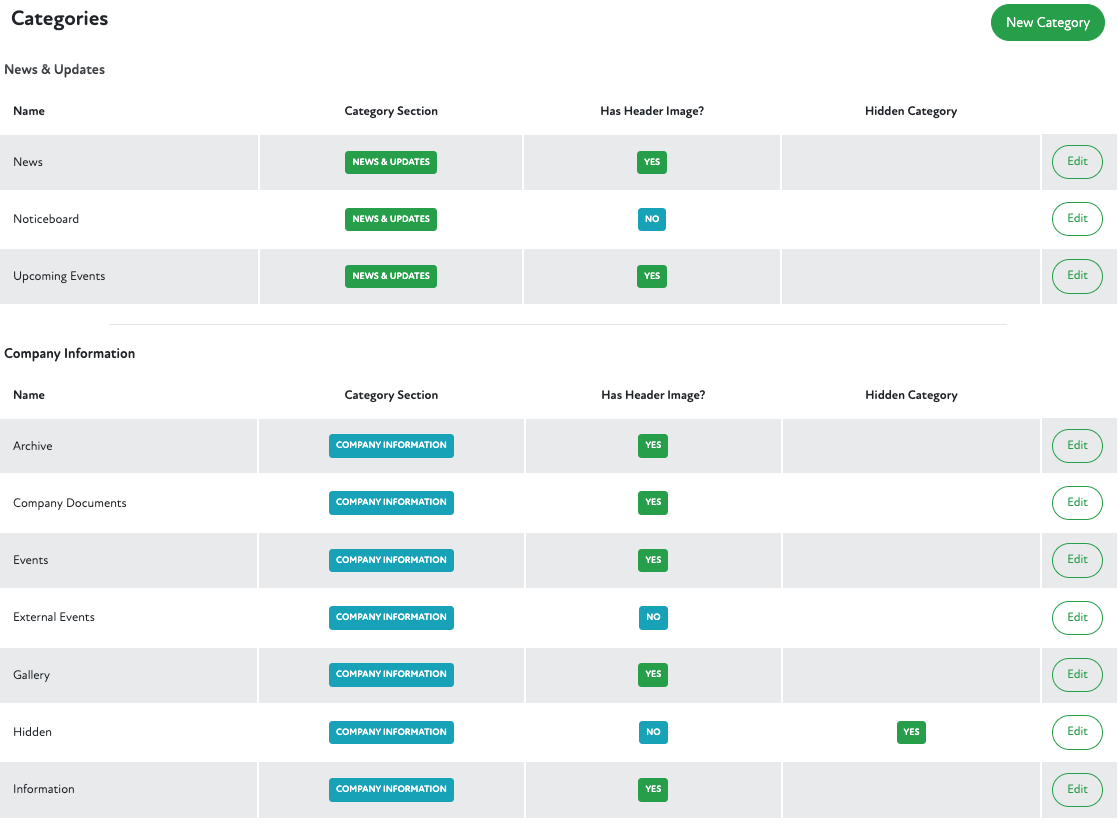
Task: Click the NO badge in External Events row
Action: pos(653,618)
